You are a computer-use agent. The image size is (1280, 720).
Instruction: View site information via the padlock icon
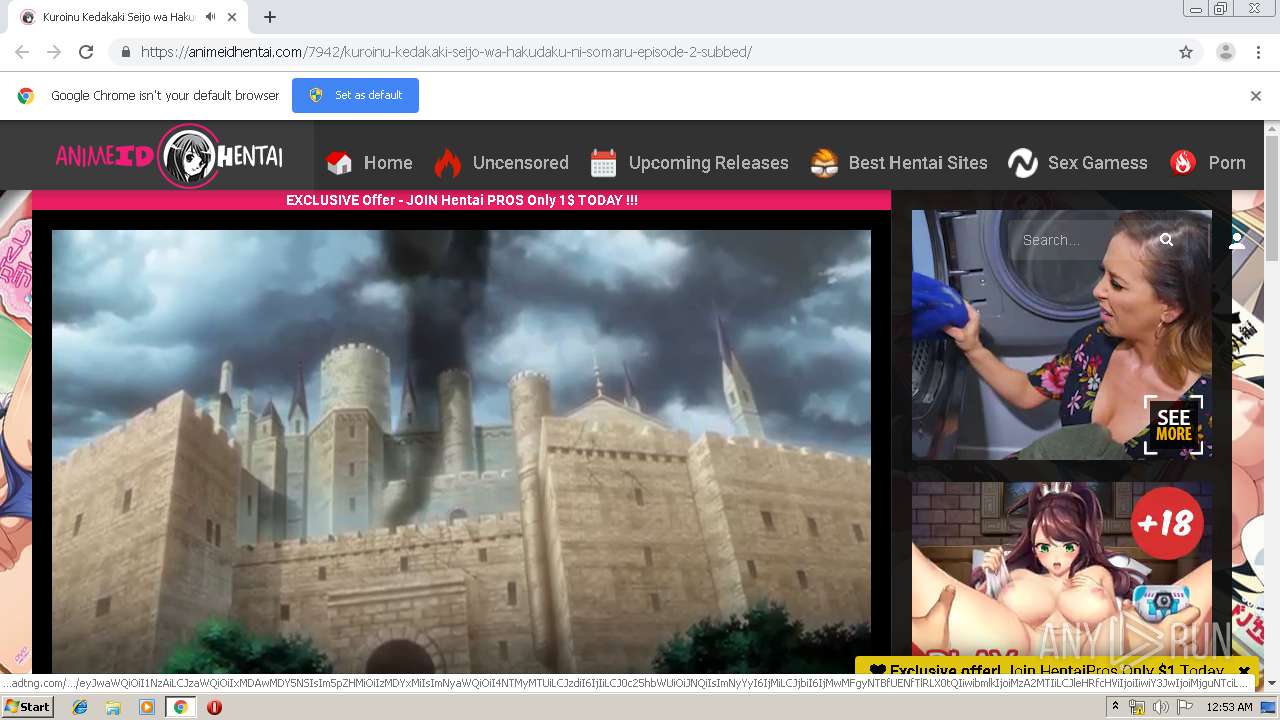coord(125,52)
